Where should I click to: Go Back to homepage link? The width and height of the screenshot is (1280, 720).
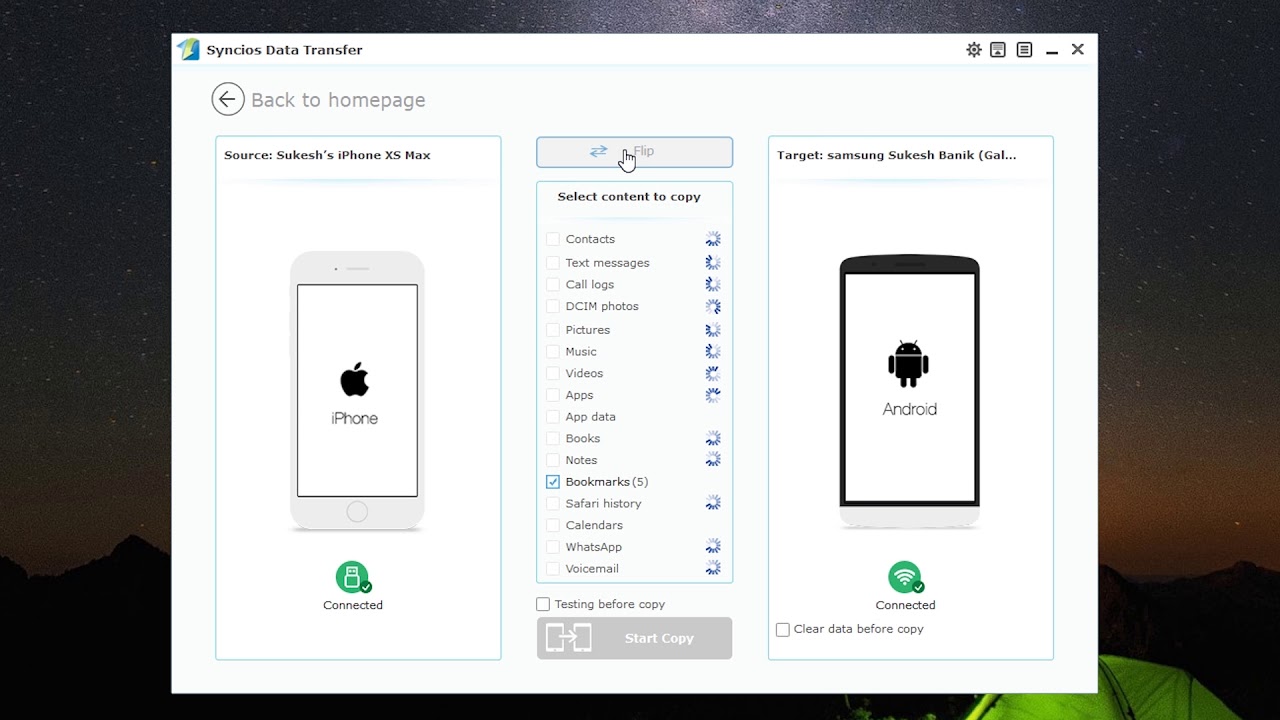click(338, 100)
